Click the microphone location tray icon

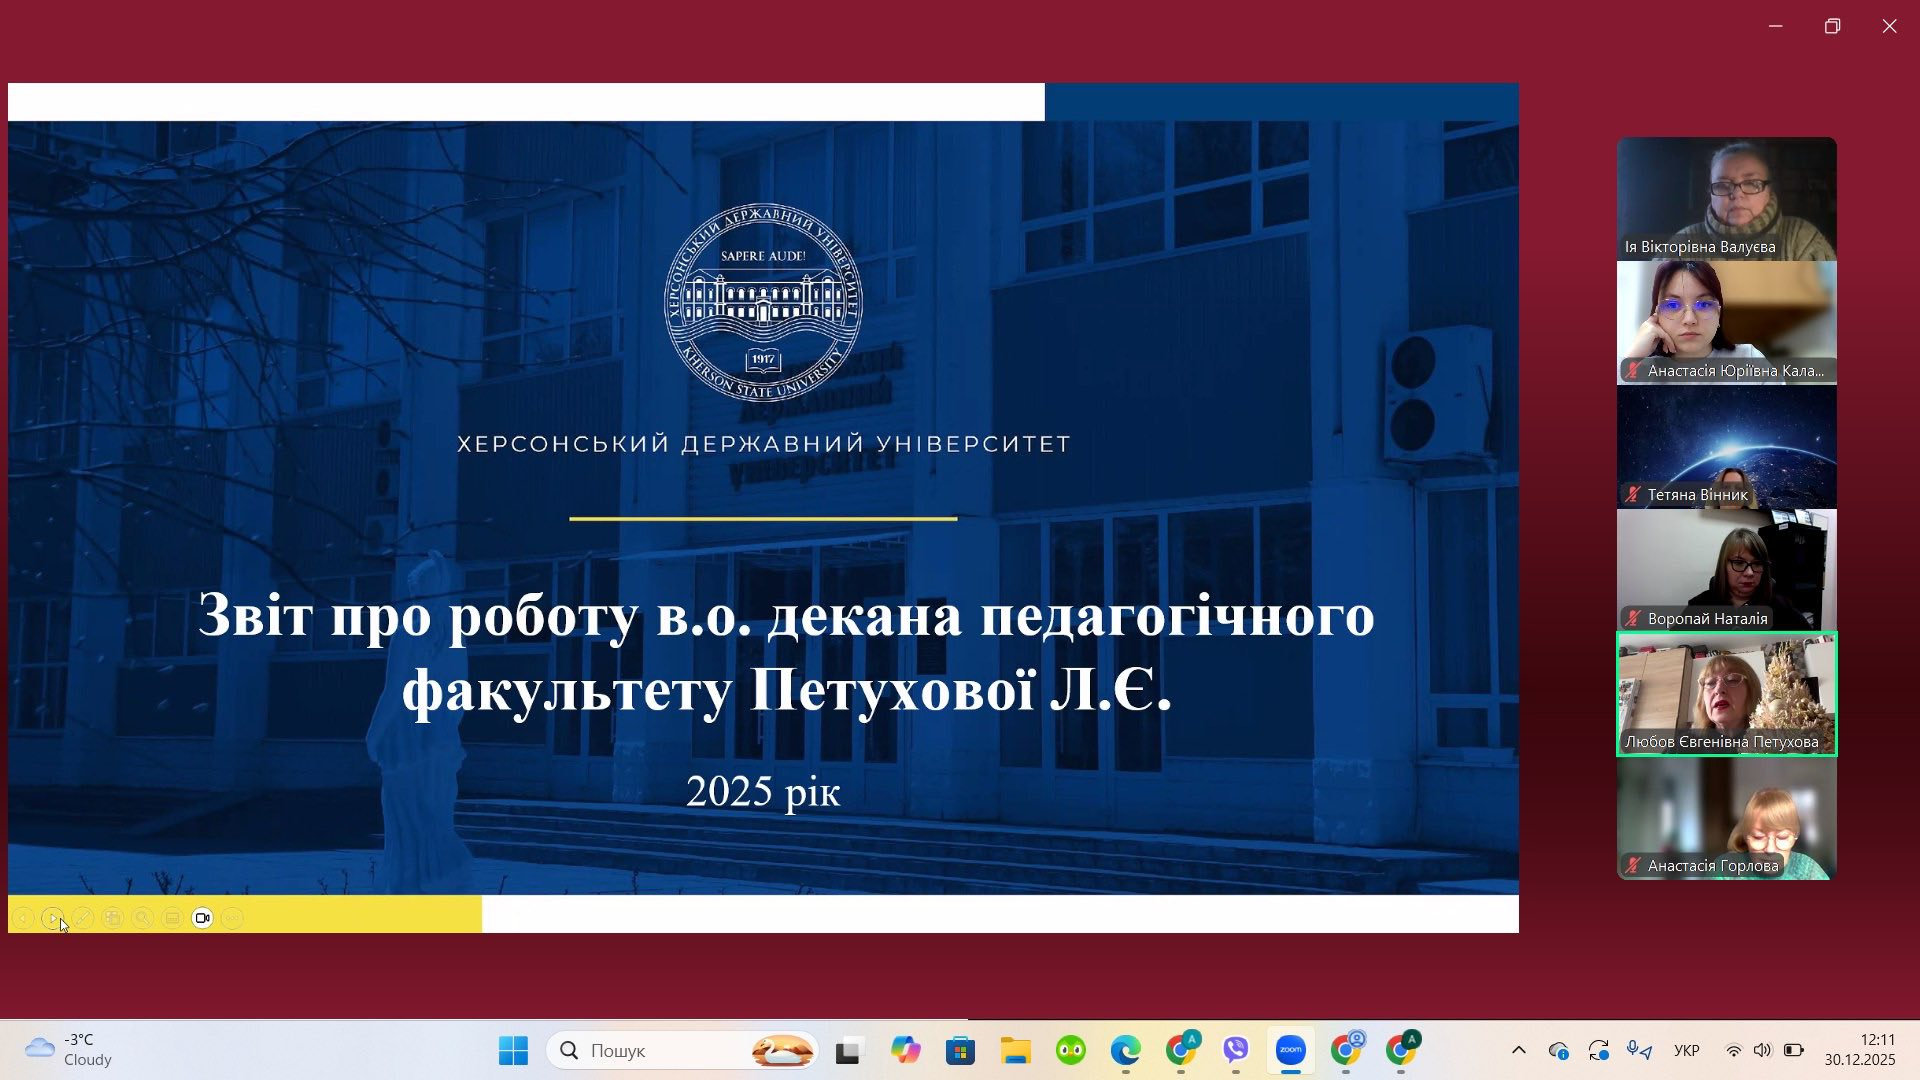click(x=1638, y=1050)
